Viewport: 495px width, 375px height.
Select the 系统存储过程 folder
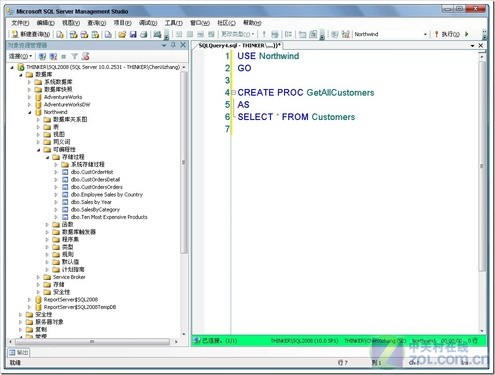click(88, 165)
